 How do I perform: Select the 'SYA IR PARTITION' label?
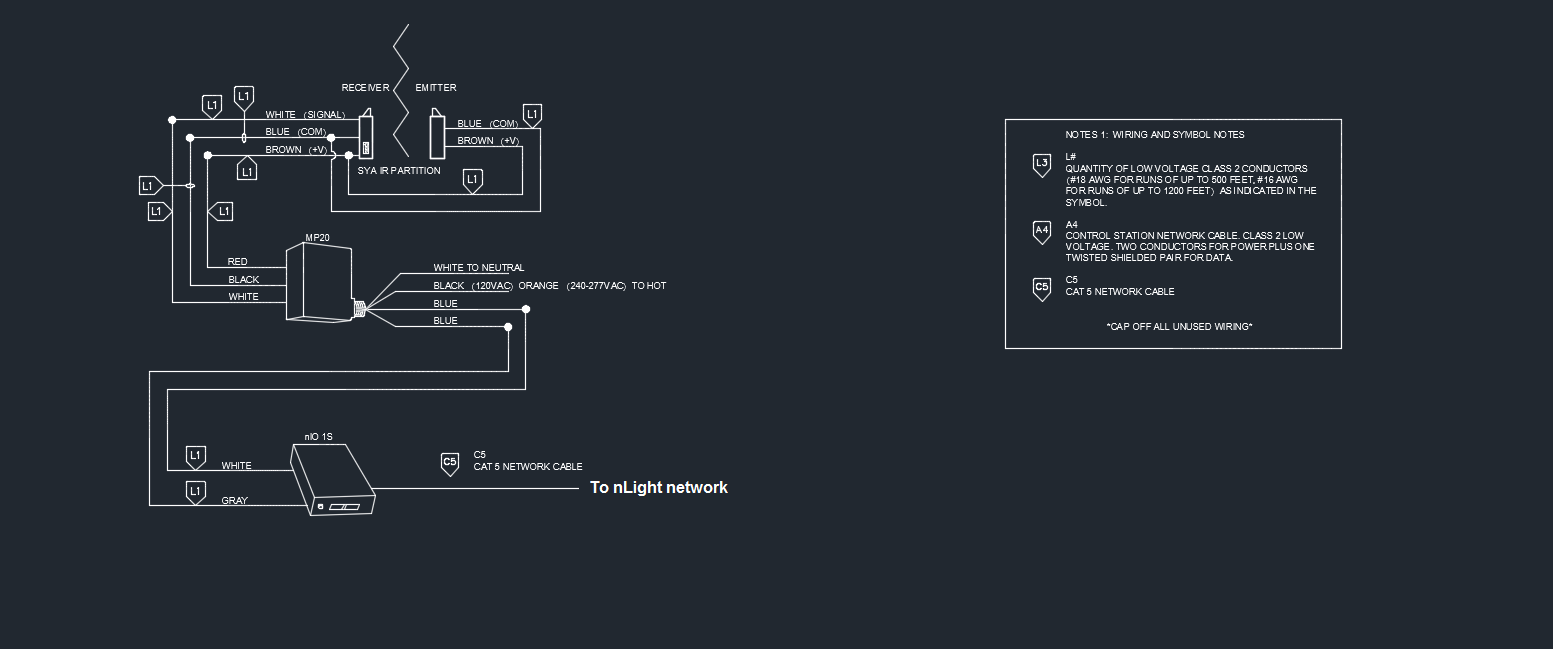[398, 171]
